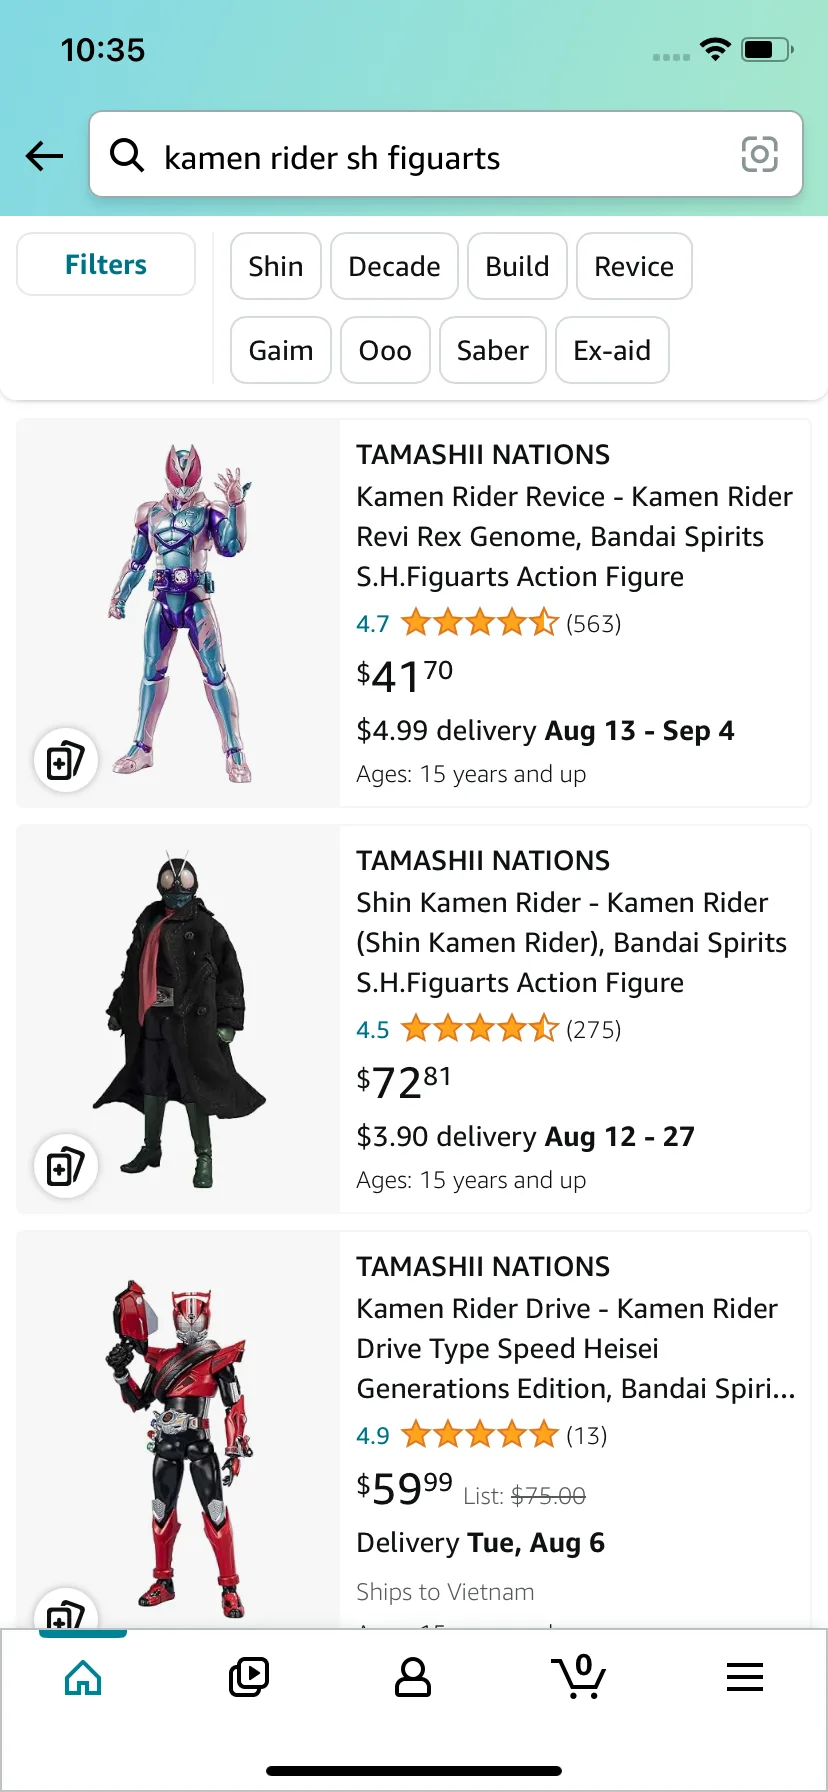This screenshot has width=828, height=1792.
Task: Tap Kamen Rider Drive figure thumbnail
Action: [x=178, y=1440]
